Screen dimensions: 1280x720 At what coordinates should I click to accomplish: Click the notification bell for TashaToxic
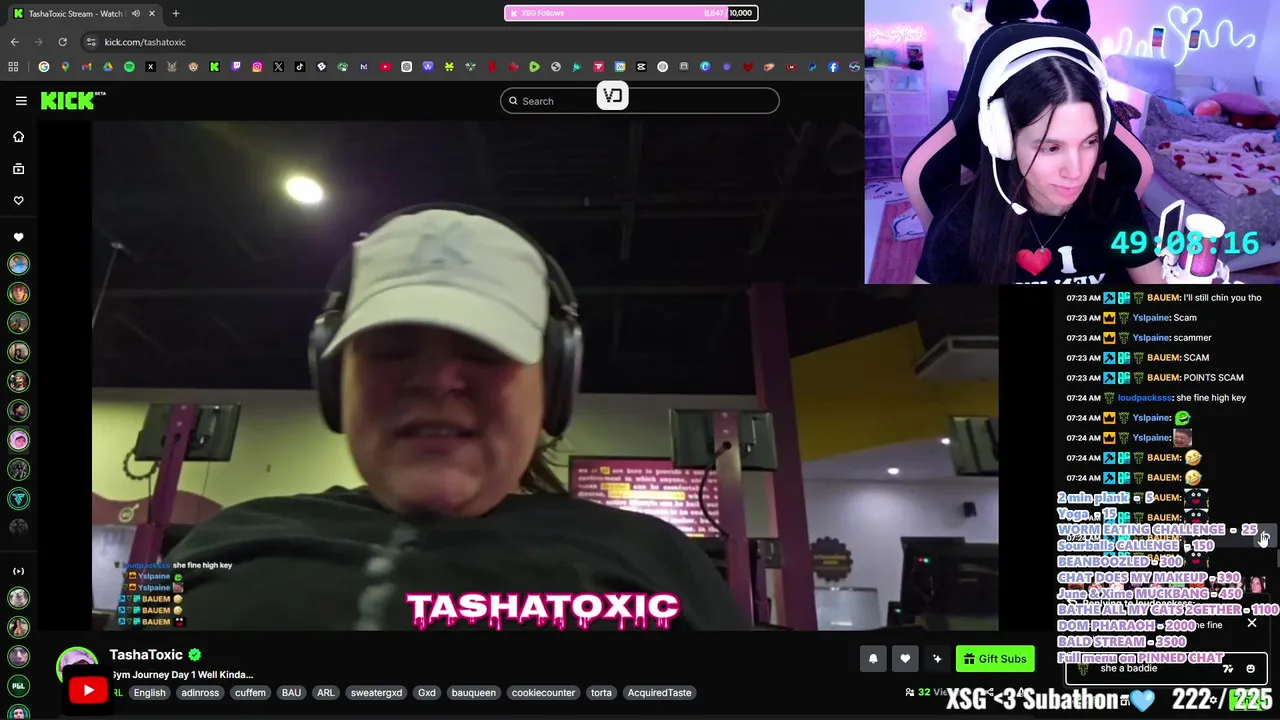[873, 658]
